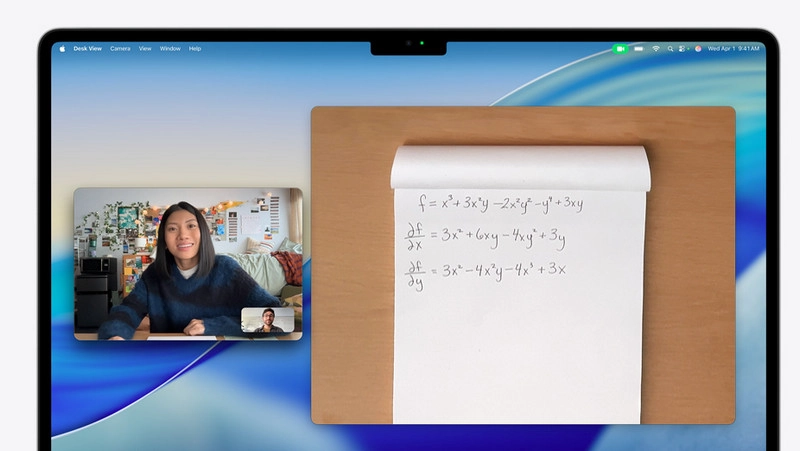Screen dimensions: 800x451
Task: Open Spotlight search magnifier
Action: point(670,48)
